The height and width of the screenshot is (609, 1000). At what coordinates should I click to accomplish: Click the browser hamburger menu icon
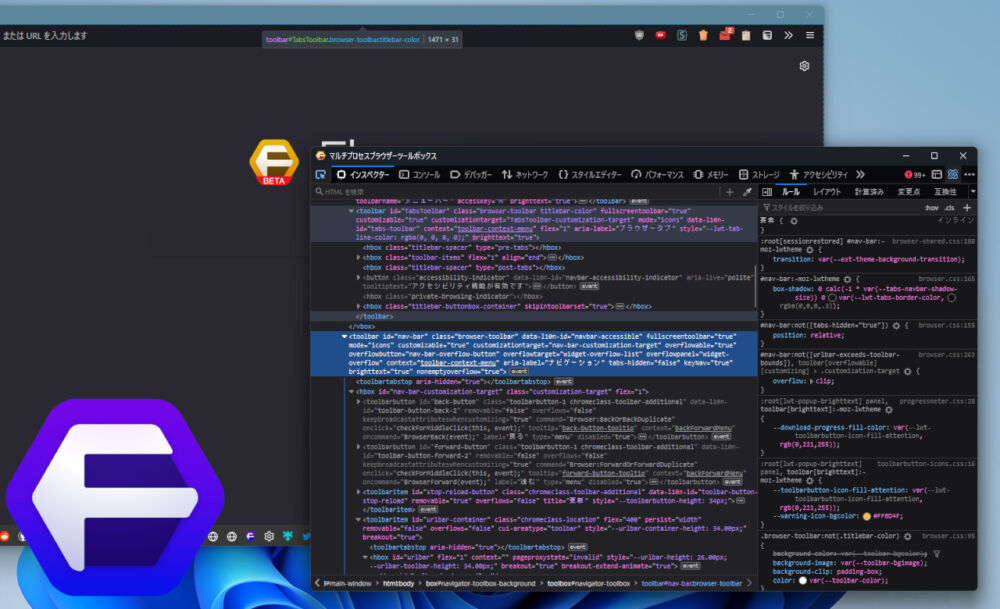[809, 35]
